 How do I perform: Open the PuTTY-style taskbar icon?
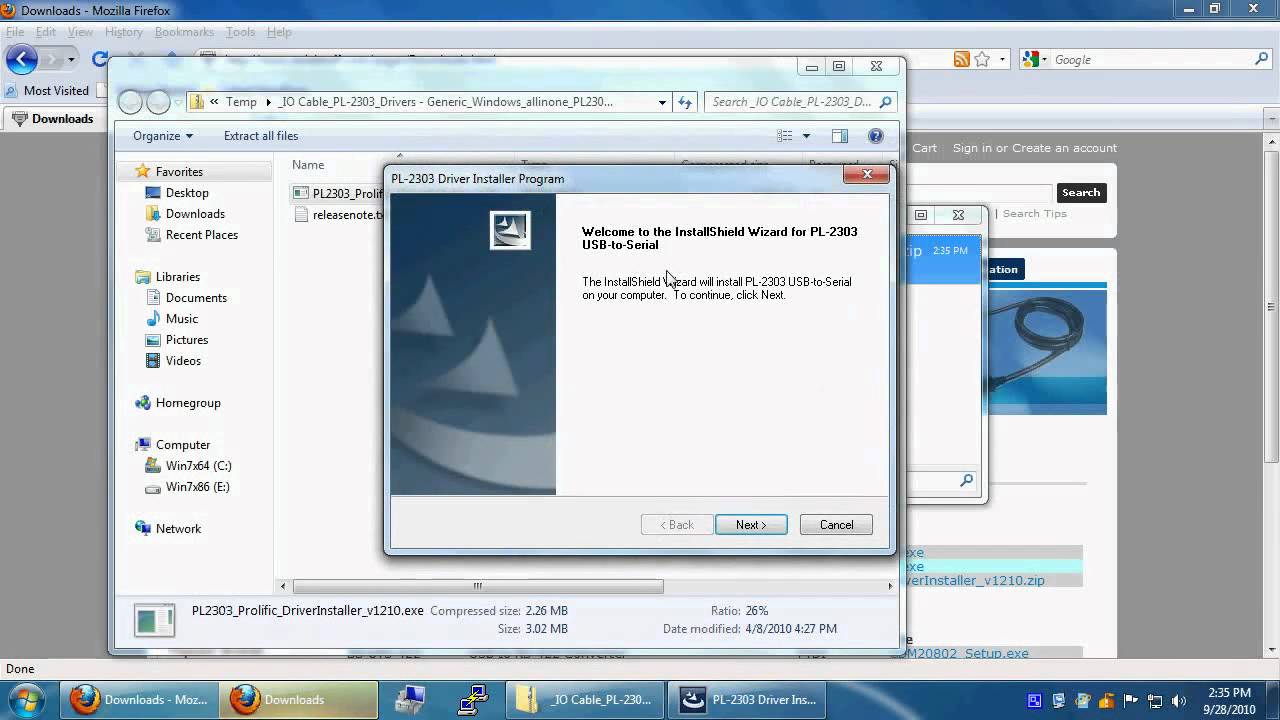pyautogui.click(x=473, y=700)
